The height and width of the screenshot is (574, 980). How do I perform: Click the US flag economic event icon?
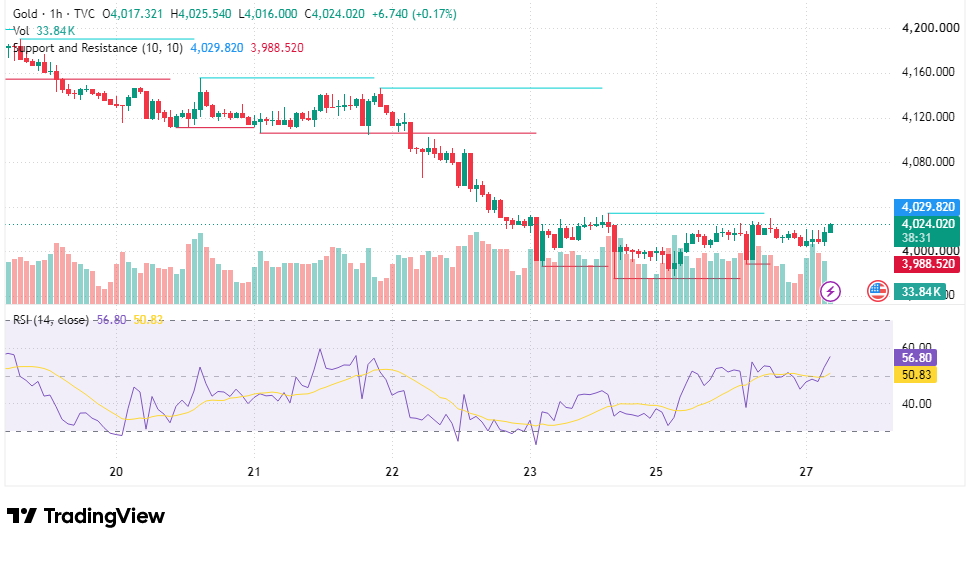(x=878, y=291)
